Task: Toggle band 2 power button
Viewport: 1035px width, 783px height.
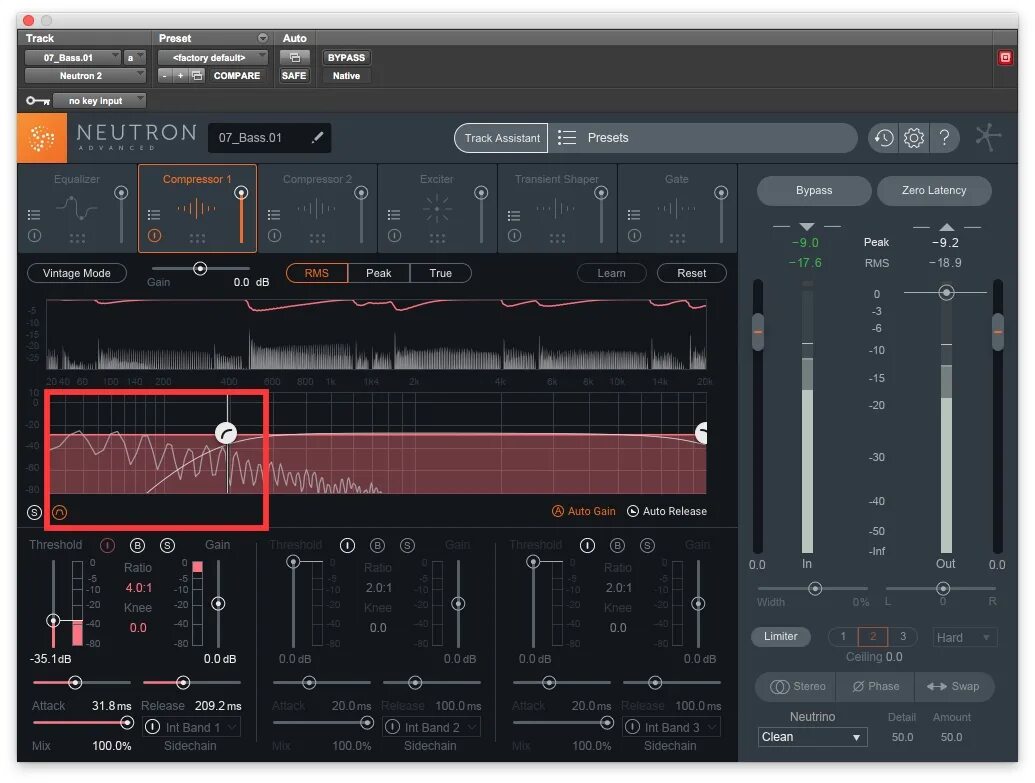Action: click(347, 545)
